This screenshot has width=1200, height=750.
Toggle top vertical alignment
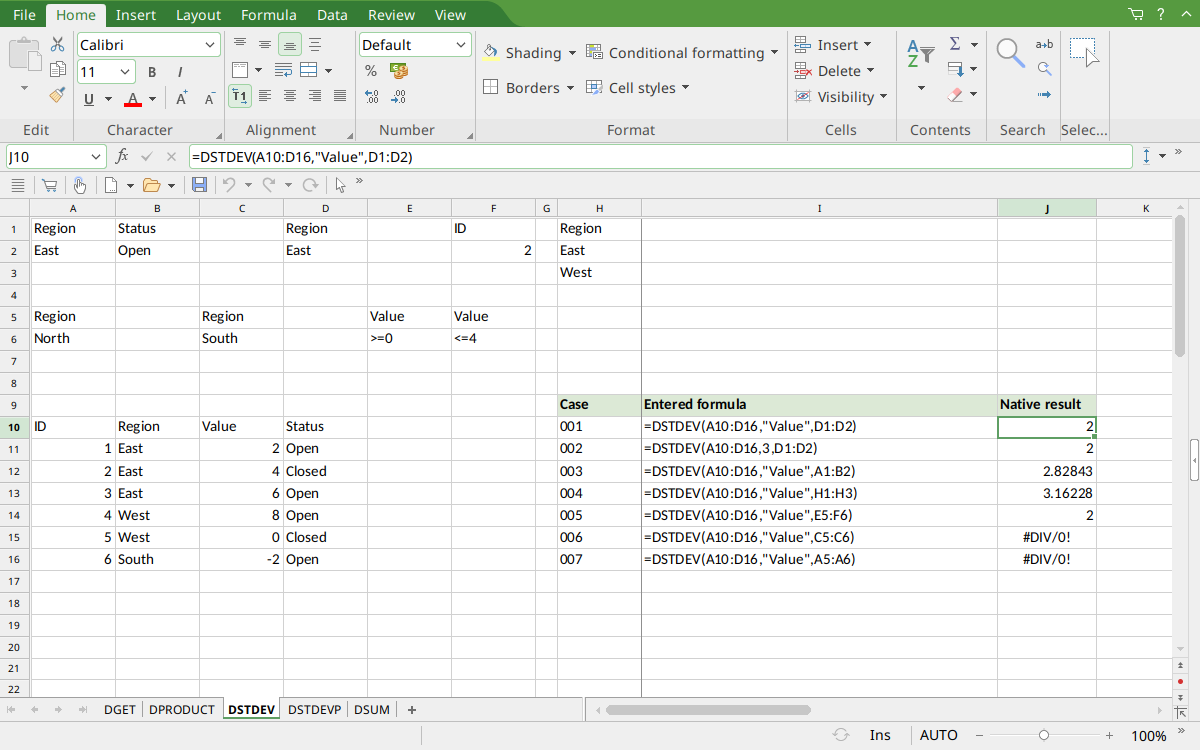click(x=240, y=44)
